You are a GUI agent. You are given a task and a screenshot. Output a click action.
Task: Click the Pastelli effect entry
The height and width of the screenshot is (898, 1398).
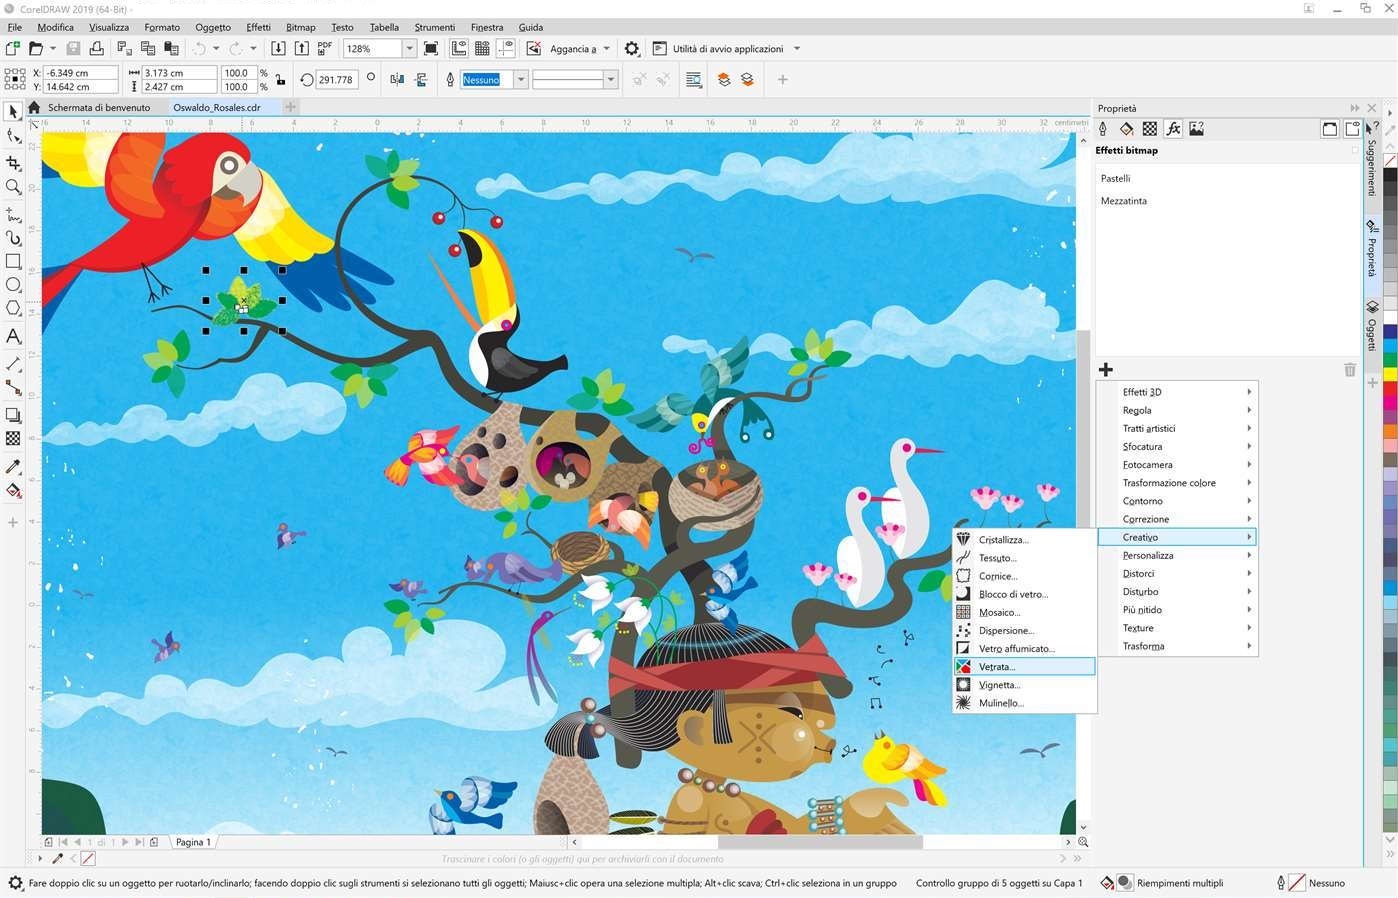(1115, 178)
